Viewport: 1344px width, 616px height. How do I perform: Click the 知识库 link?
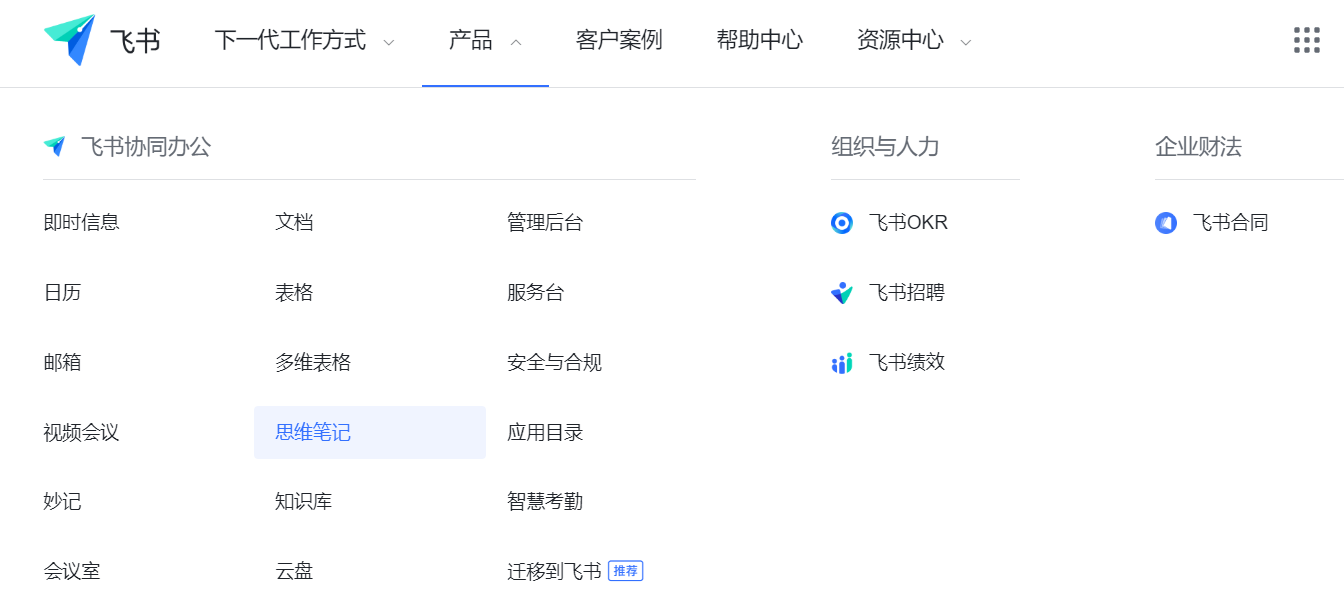pos(303,501)
